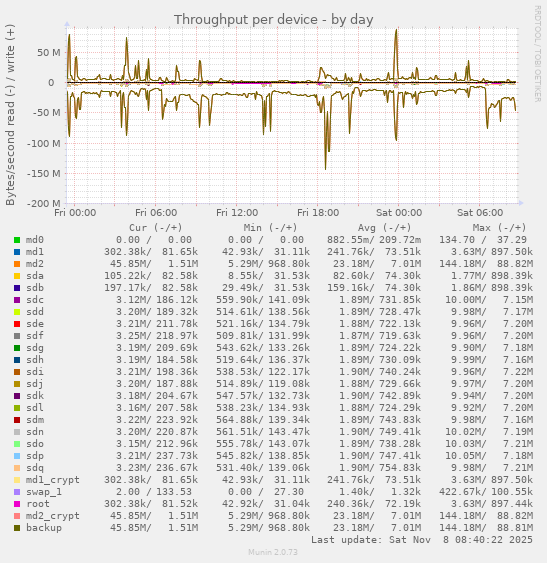Click the '50 M' y-axis label
Image resolution: width=547 pixels, height=563 pixels.
[x=49, y=53]
